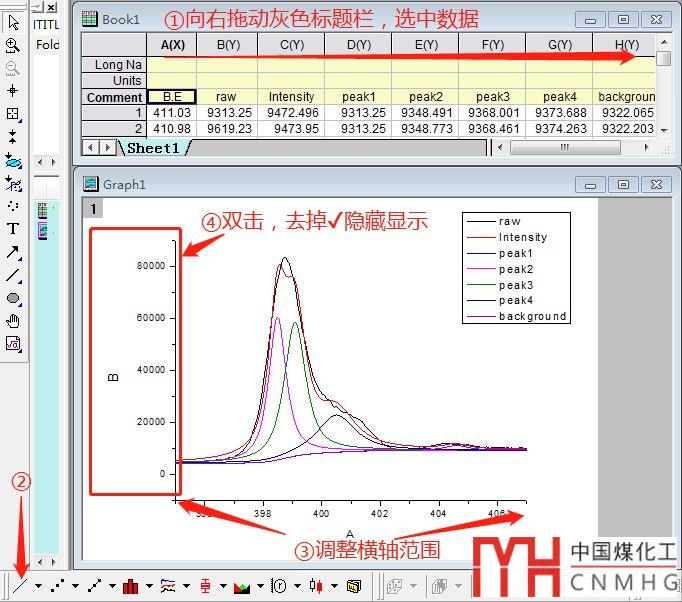Image resolution: width=682 pixels, height=602 pixels.
Task: Open the Line+Symbol plot dropdown arrow
Action: [112, 586]
